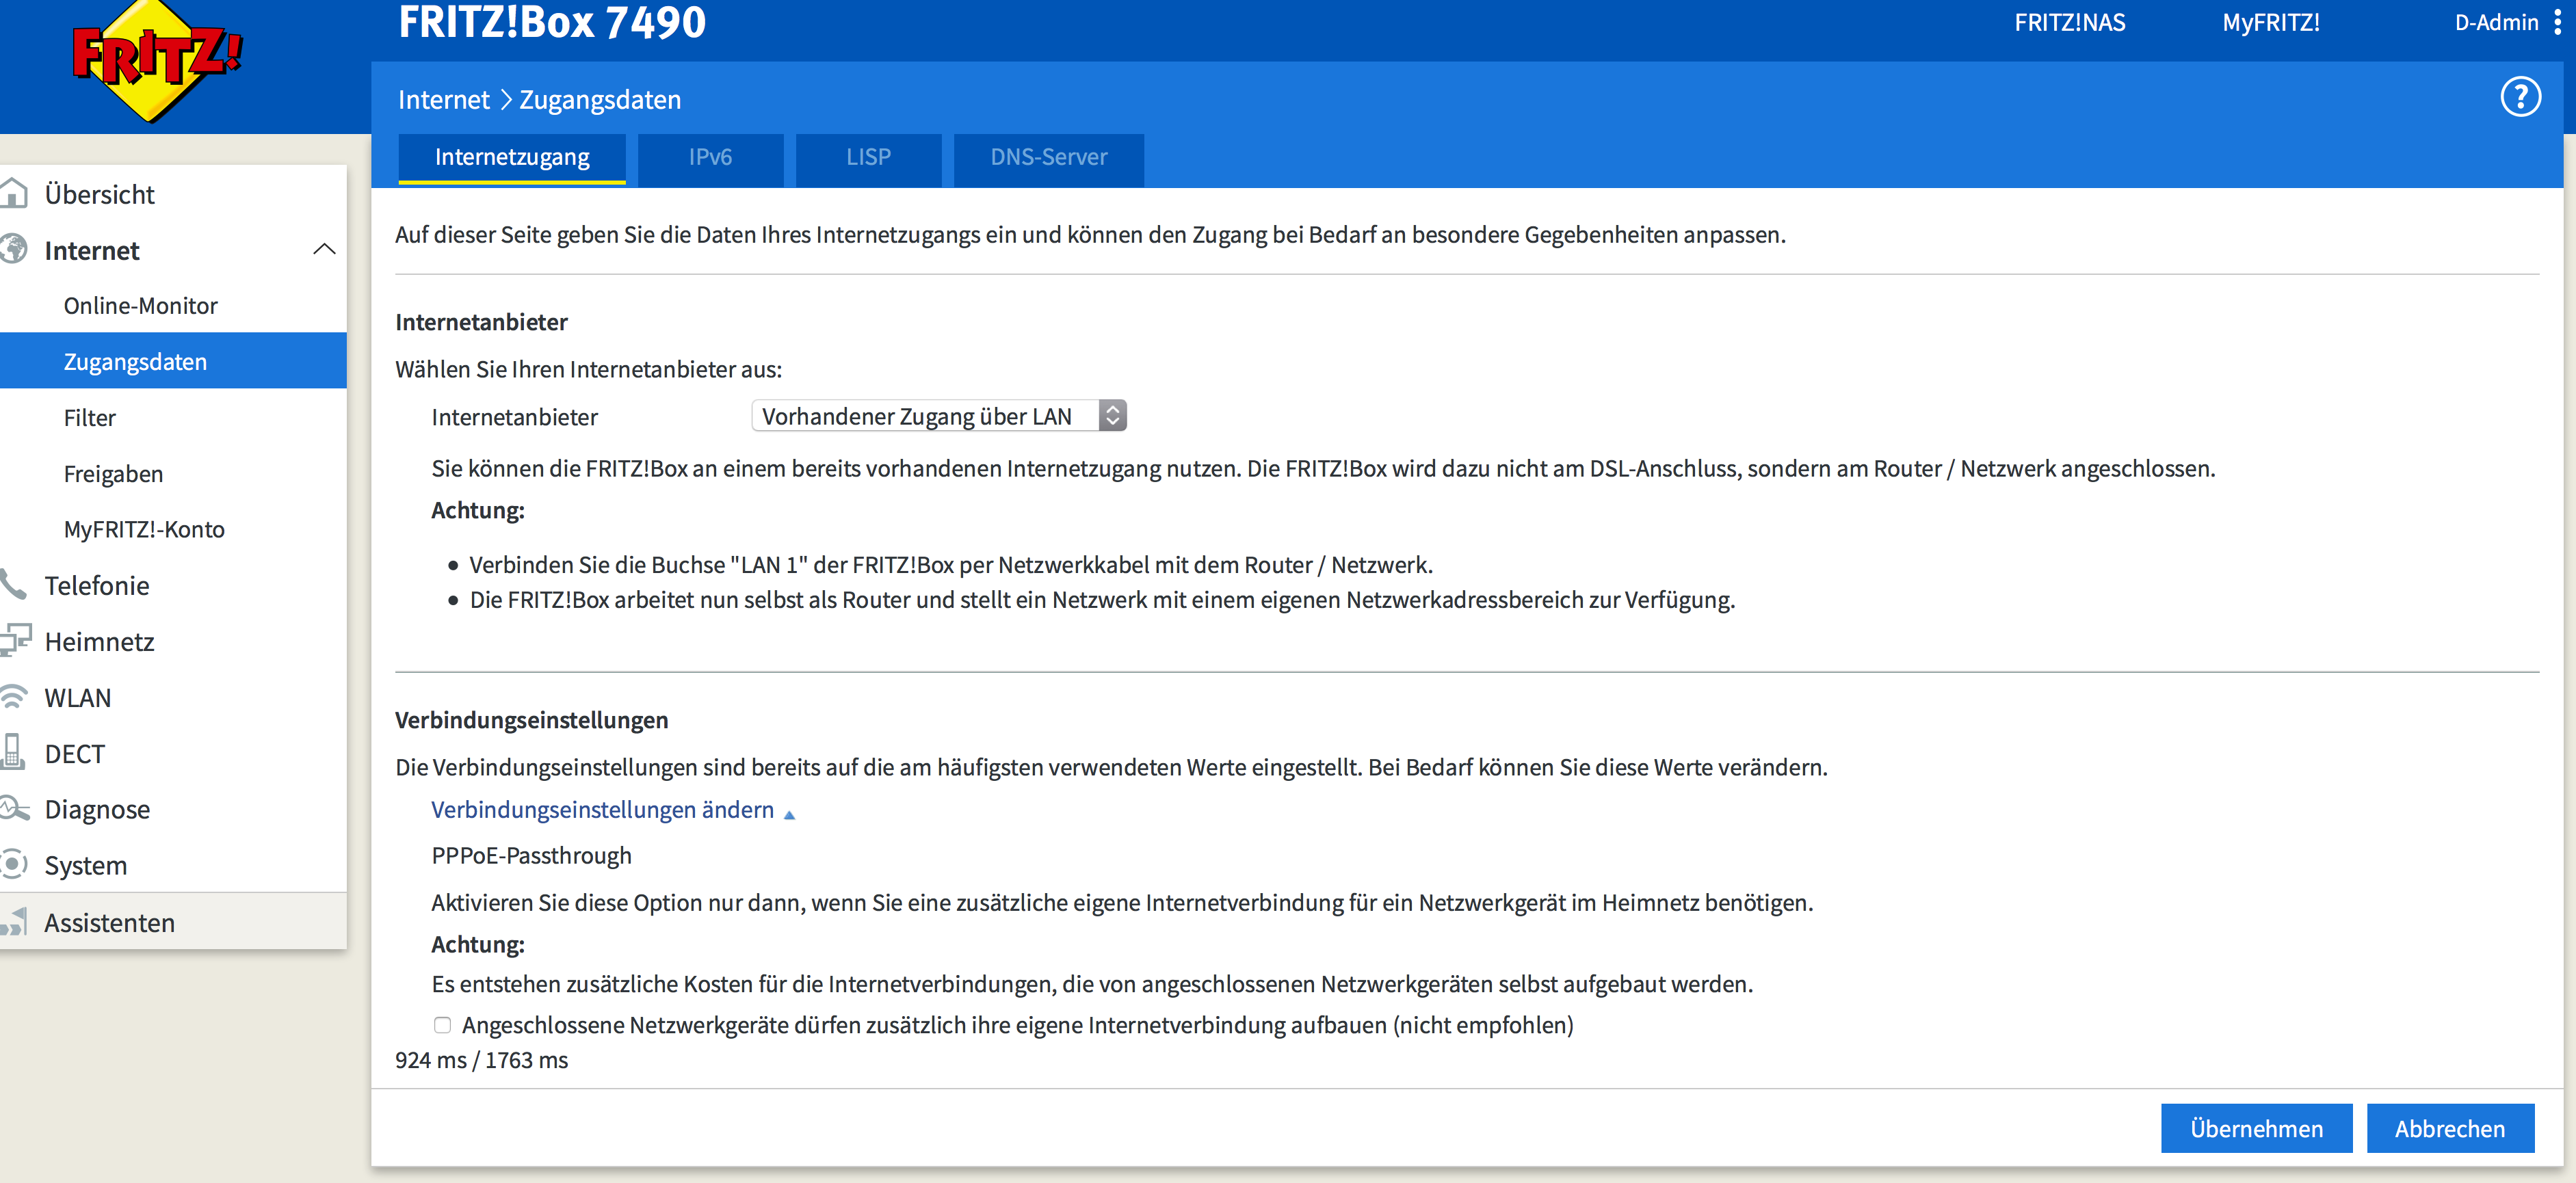Click the Diagnose icon
The height and width of the screenshot is (1183, 2576).
coord(14,808)
